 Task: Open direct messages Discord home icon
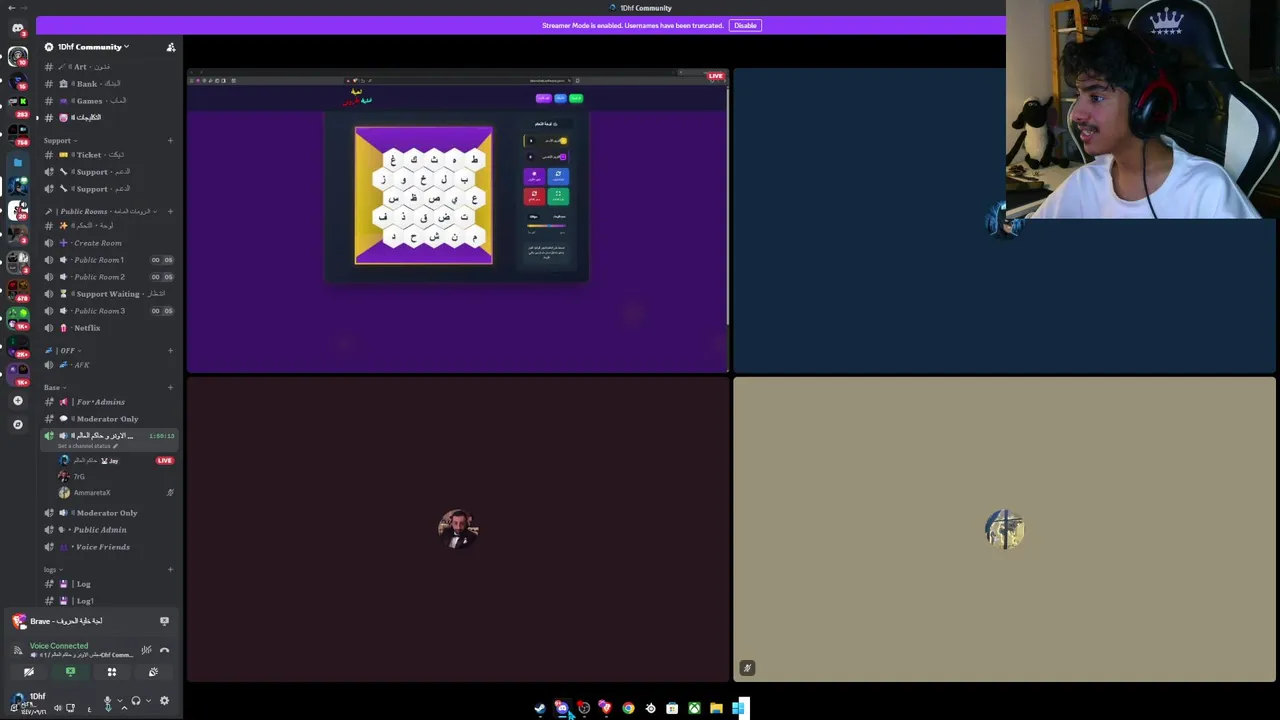(x=18, y=29)
